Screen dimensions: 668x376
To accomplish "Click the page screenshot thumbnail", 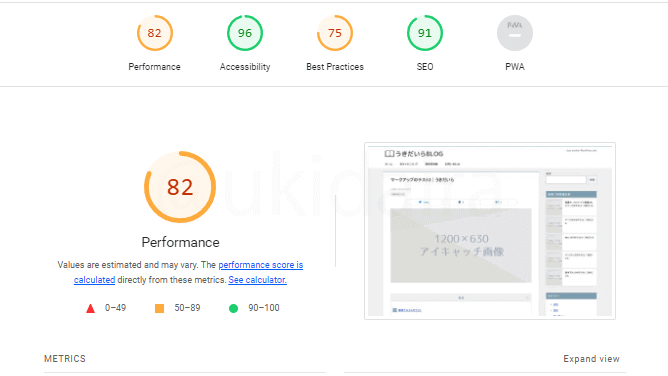I will point(490,231).
